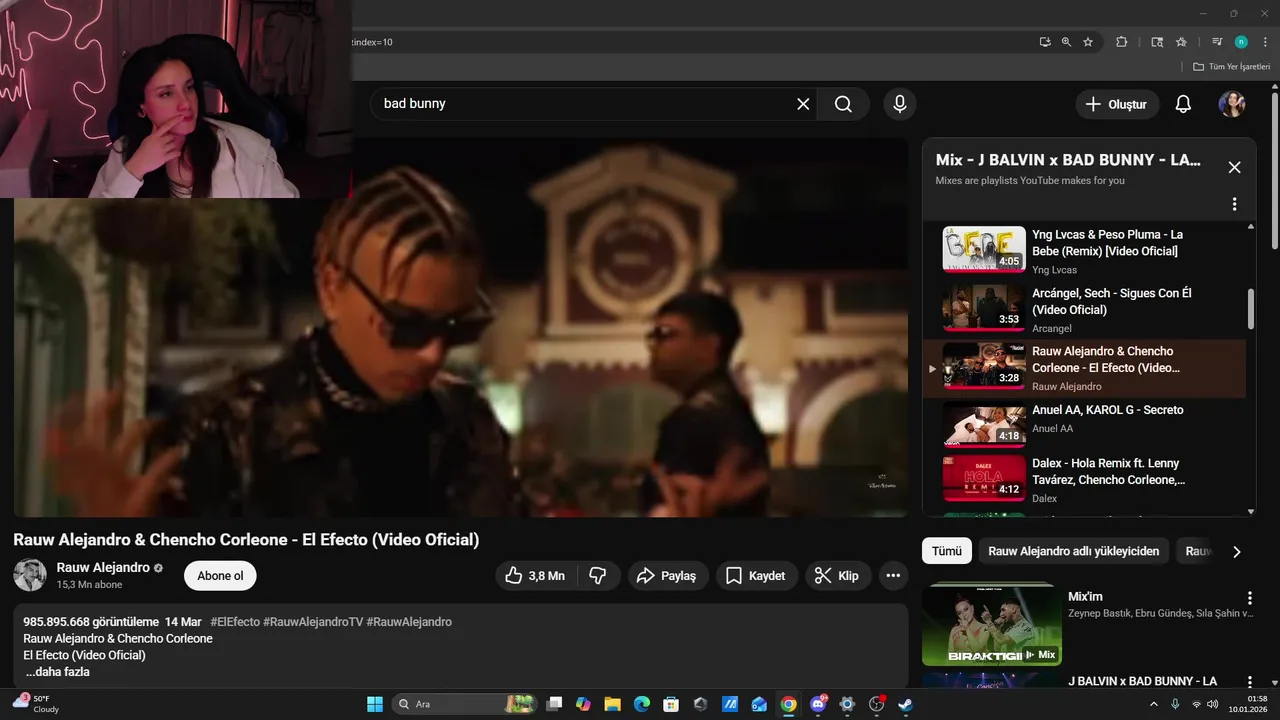Viewport: 1280px width, 720px height.
Task: Open Microsoft Store from the taskbar
Action: (x=671, y=704)
